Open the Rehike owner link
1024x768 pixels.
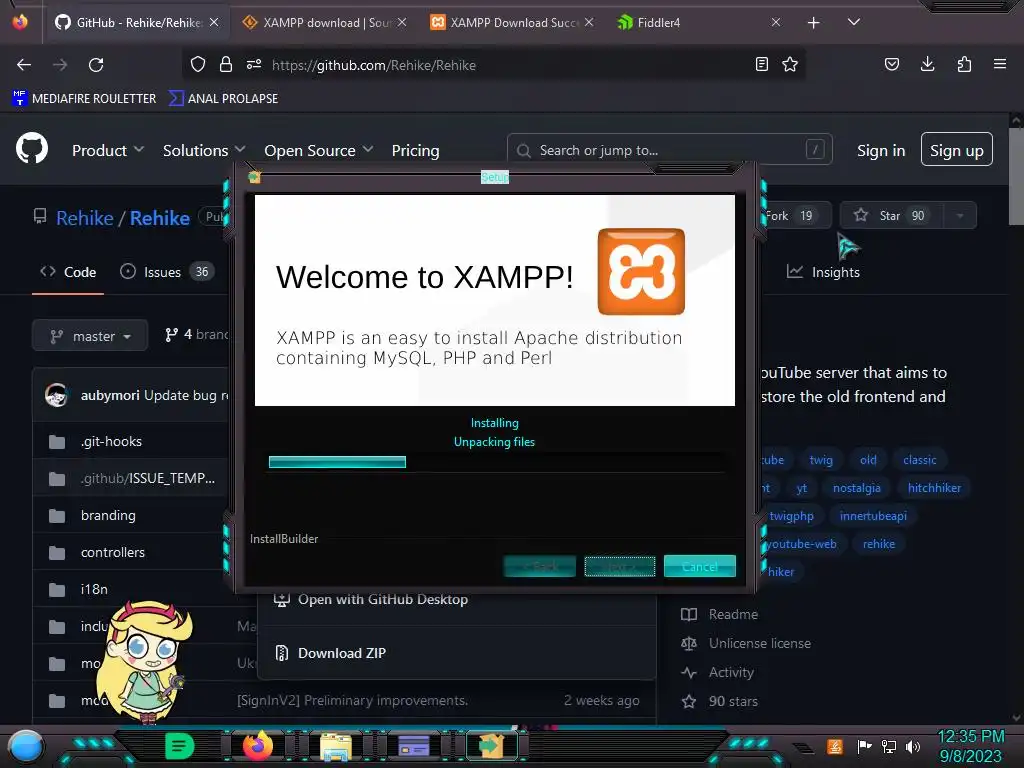[x=85, y=218]
